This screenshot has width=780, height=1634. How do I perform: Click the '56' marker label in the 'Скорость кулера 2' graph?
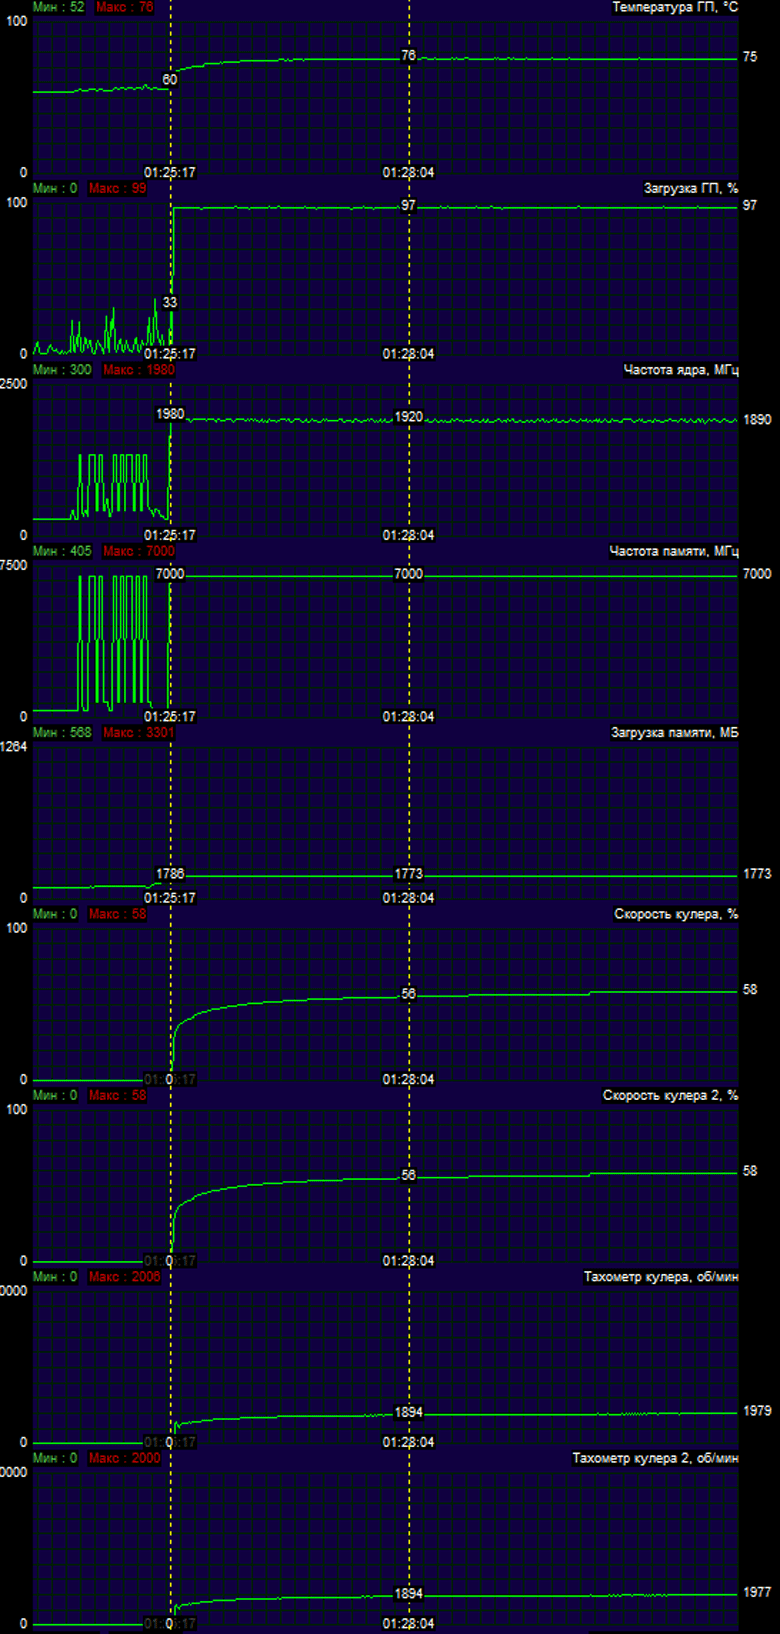pos(409,1175)
